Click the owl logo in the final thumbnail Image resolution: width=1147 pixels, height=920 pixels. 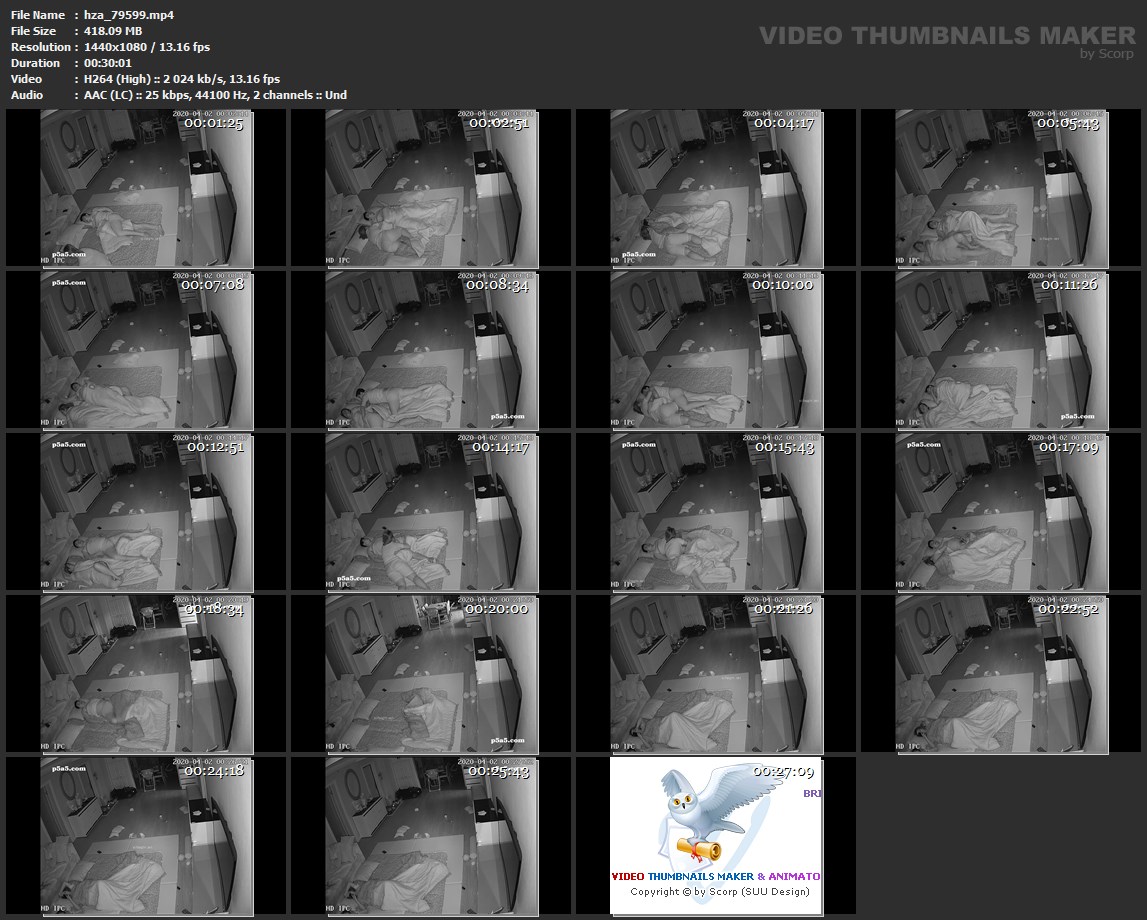[700, 815]
